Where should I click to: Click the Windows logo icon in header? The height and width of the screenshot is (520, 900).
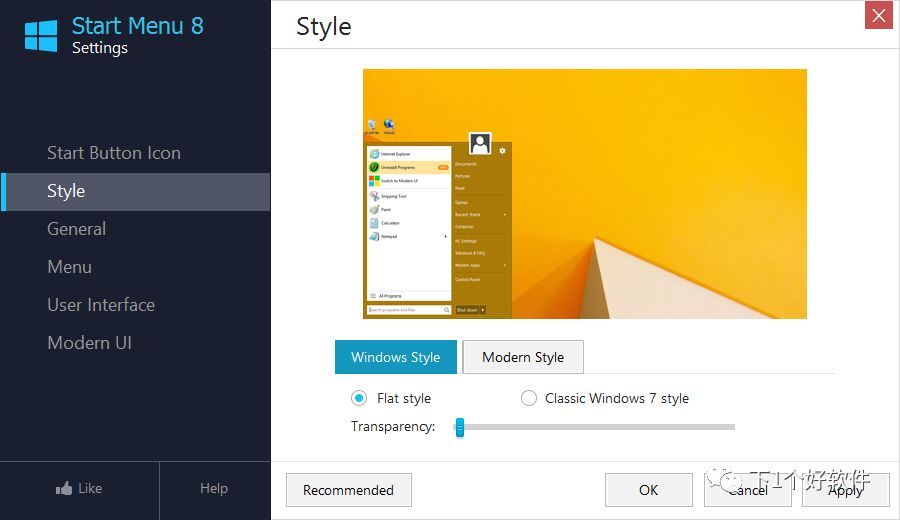coord(41,36)
